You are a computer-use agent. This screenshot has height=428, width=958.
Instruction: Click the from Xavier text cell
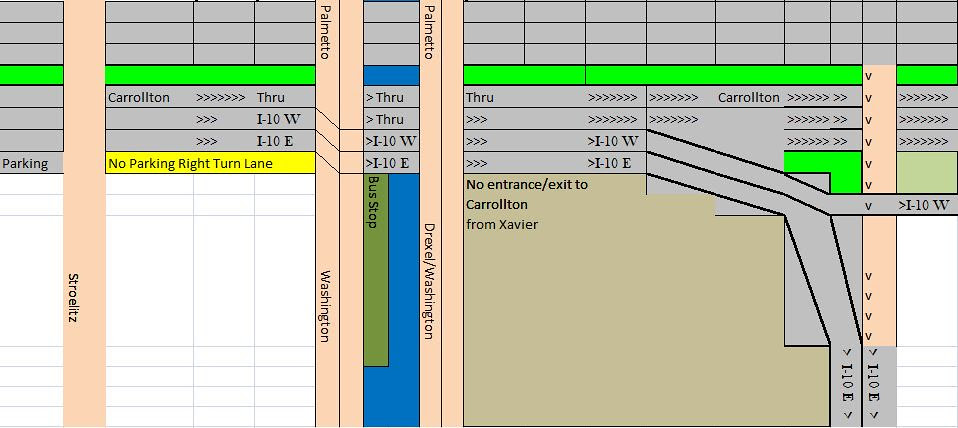click(x=502, y=225)
